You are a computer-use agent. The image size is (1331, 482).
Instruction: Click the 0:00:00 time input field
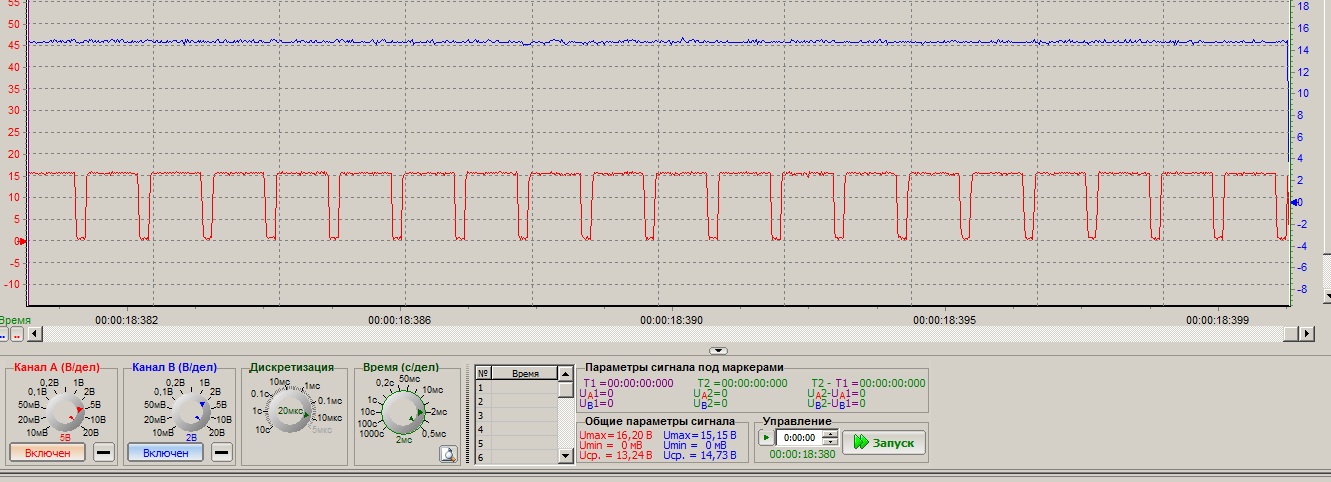coord(799,438)
